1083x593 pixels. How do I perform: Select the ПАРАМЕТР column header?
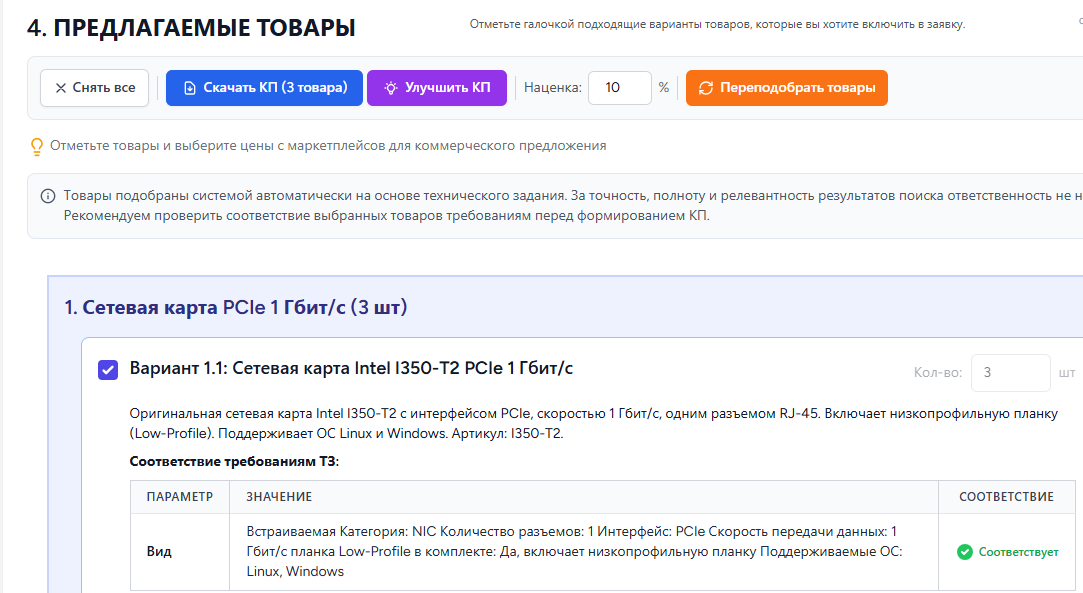click(180, 497)
